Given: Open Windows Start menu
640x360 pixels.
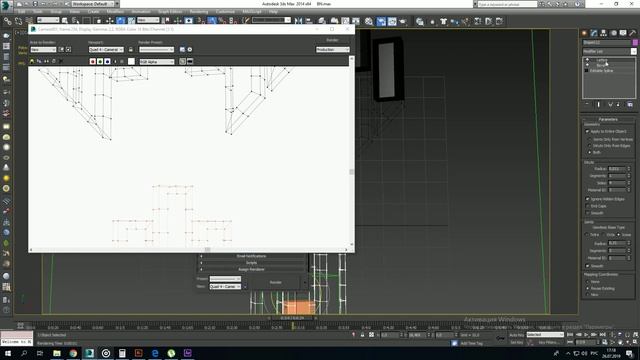Looking at the screenshot, I should pos(7,353).
